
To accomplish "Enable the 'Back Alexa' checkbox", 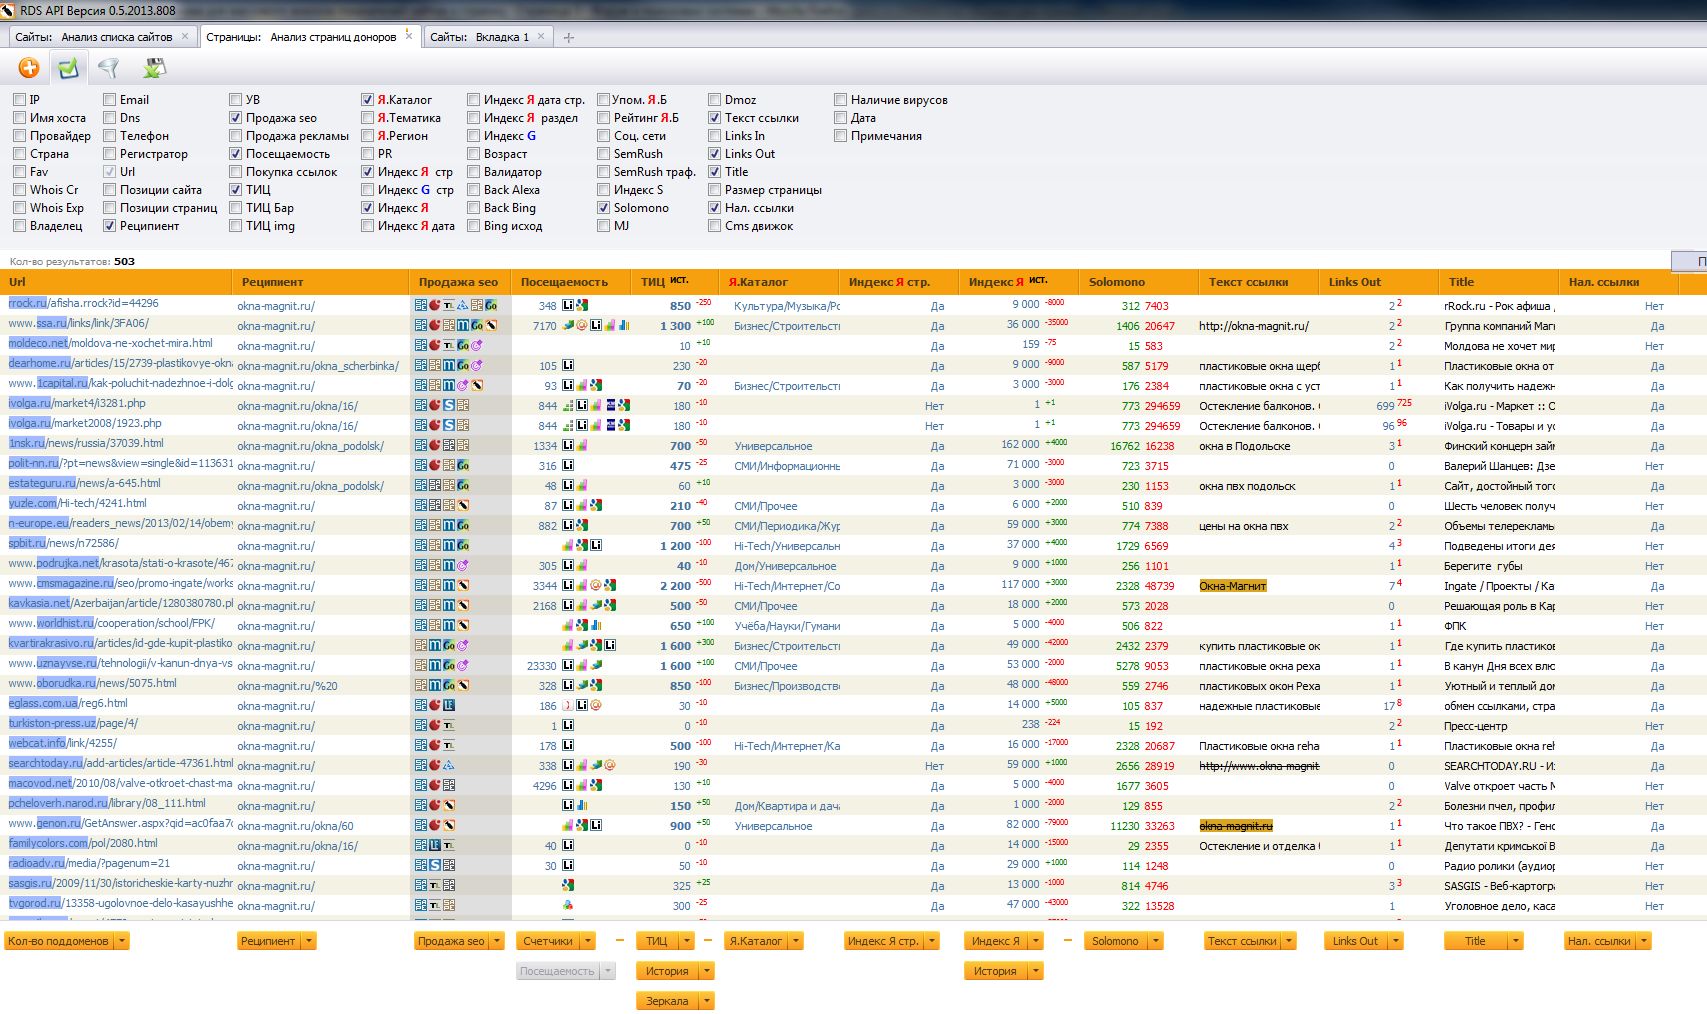I will coord(473,190).
